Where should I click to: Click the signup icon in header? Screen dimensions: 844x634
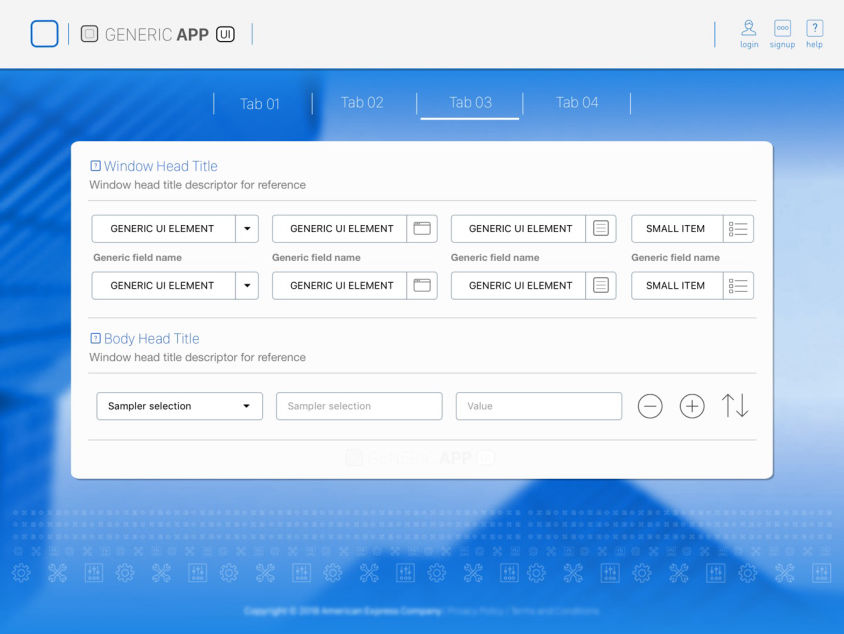click(782, 29)
